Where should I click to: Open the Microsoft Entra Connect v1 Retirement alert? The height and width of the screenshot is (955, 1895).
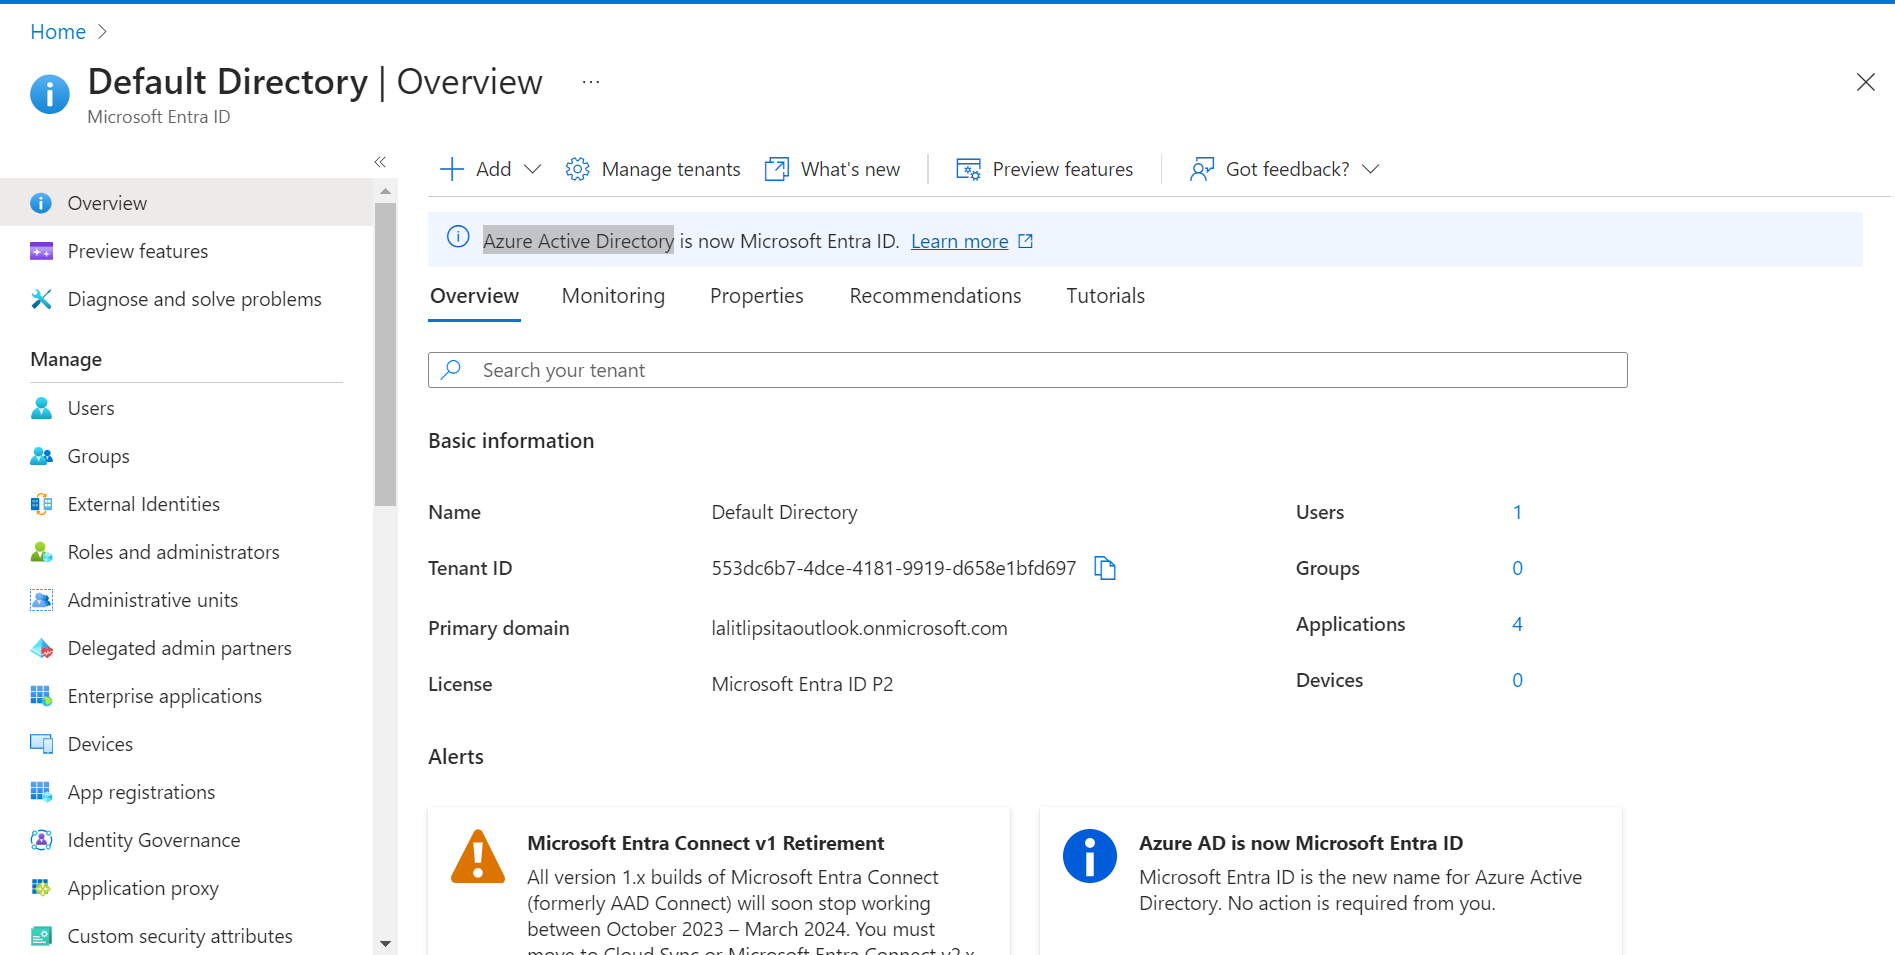click(x=718, y=881)
